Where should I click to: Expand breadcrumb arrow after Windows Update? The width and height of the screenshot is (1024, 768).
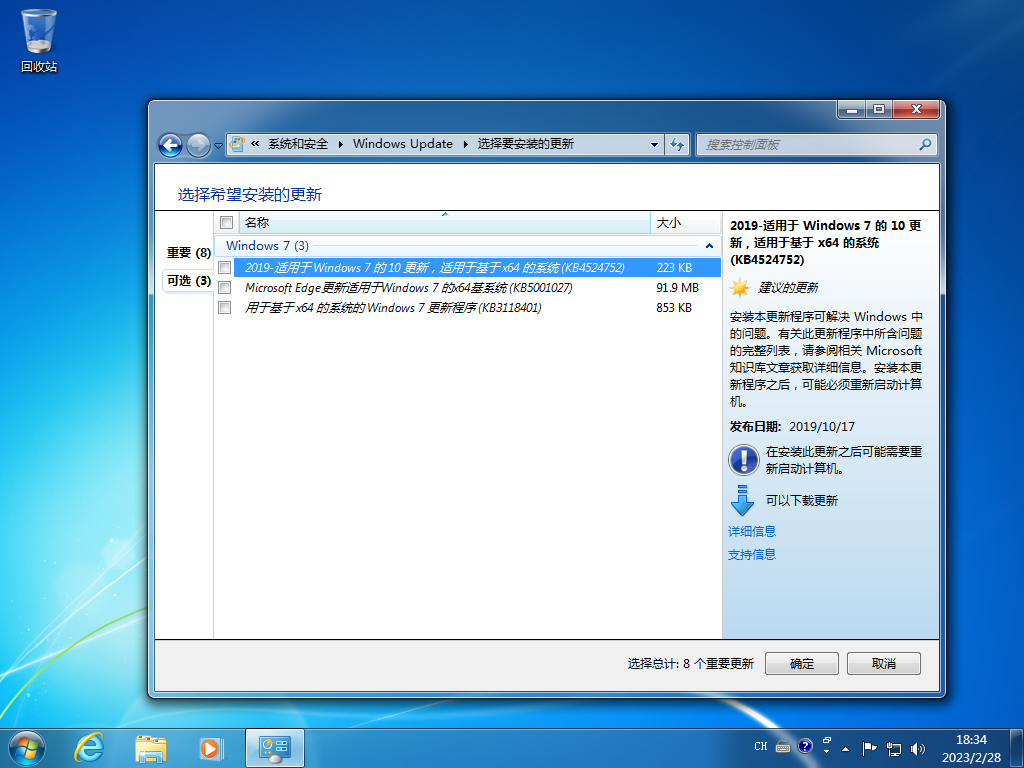(x=466, y=144)
